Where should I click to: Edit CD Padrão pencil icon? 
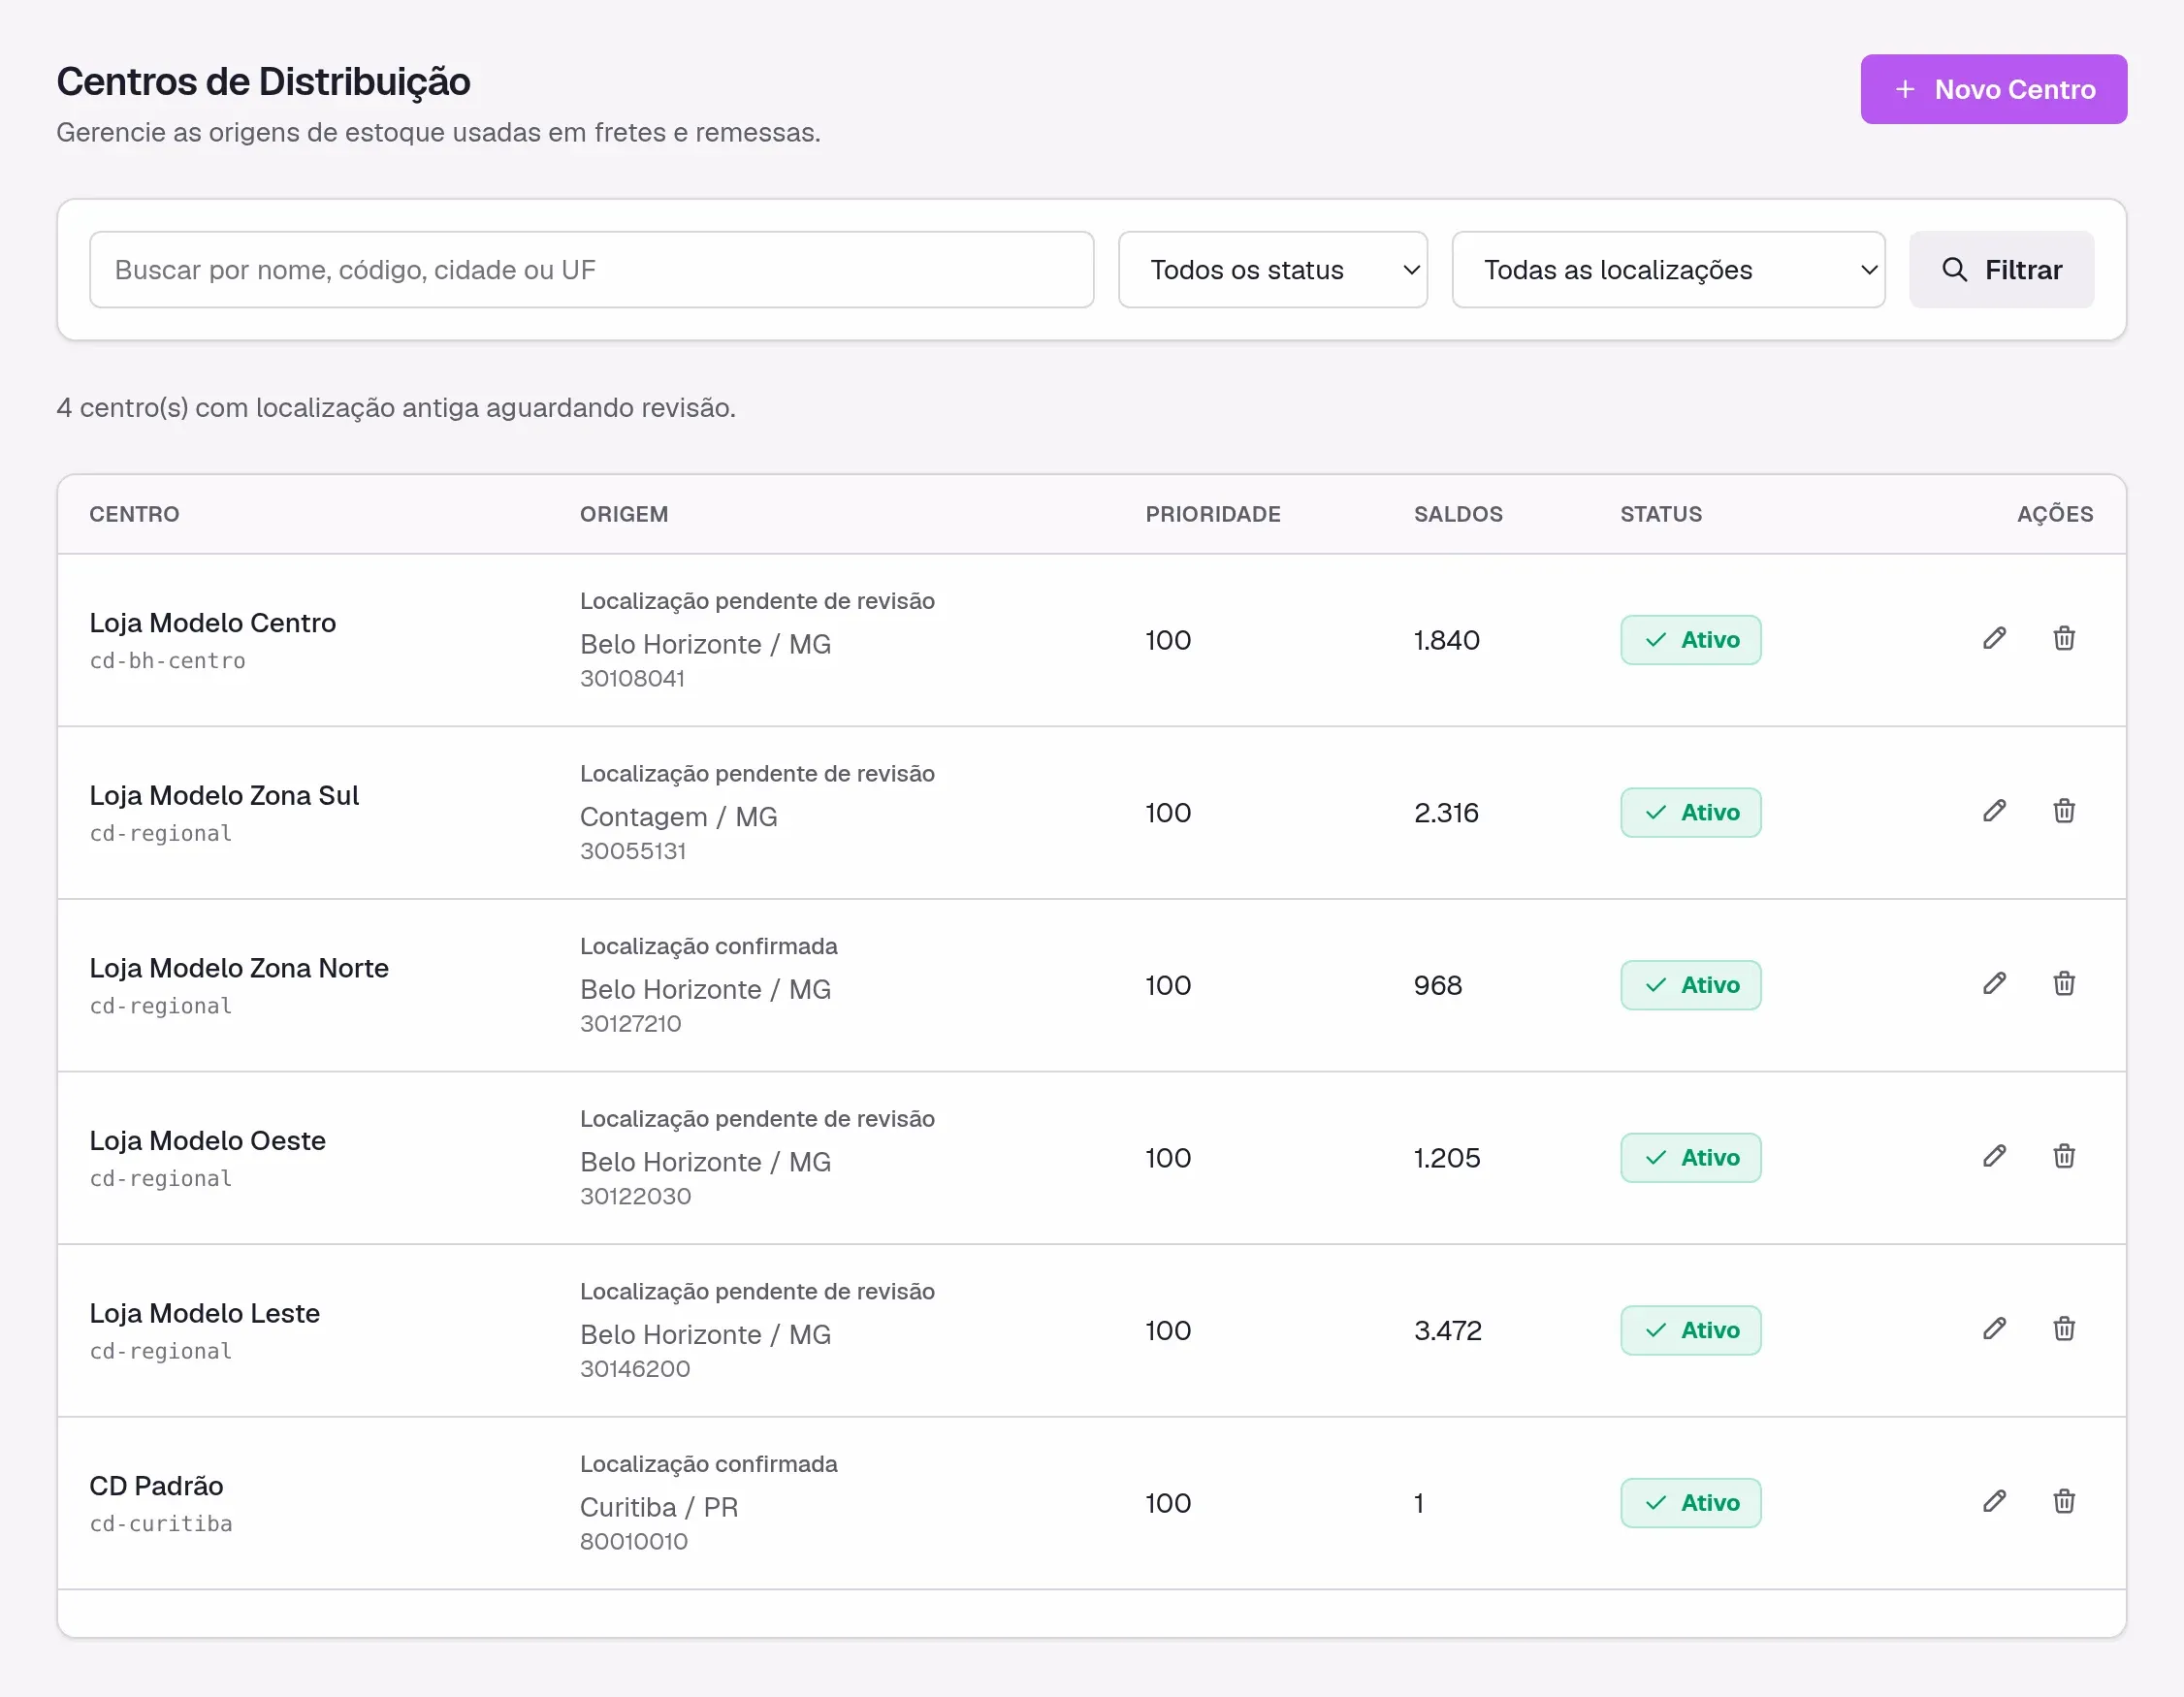tap(1994, 1502)
